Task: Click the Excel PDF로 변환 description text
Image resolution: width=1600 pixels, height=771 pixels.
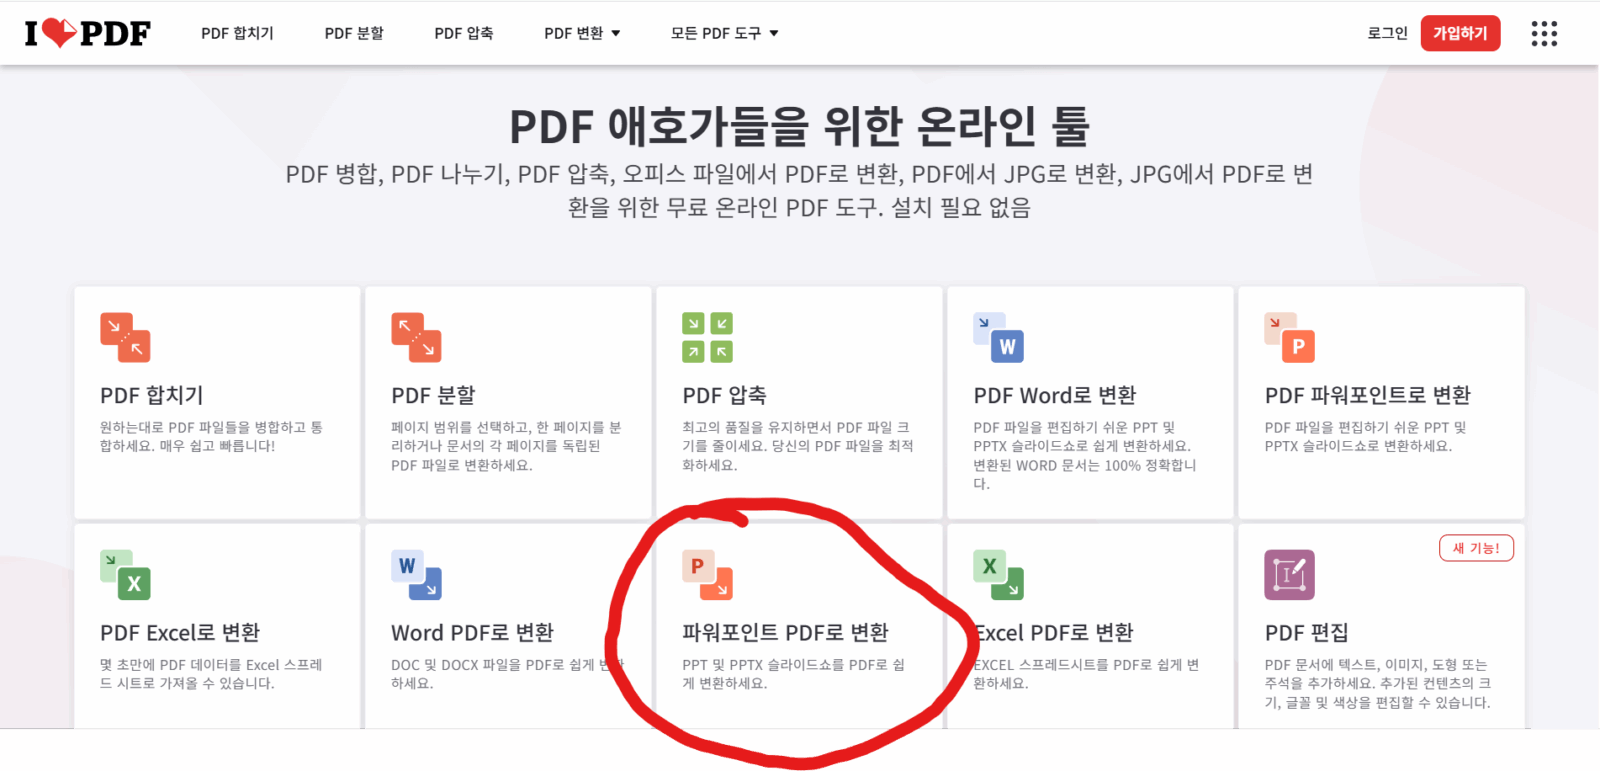Action: pyautogui.click(x=1086, y=674)
